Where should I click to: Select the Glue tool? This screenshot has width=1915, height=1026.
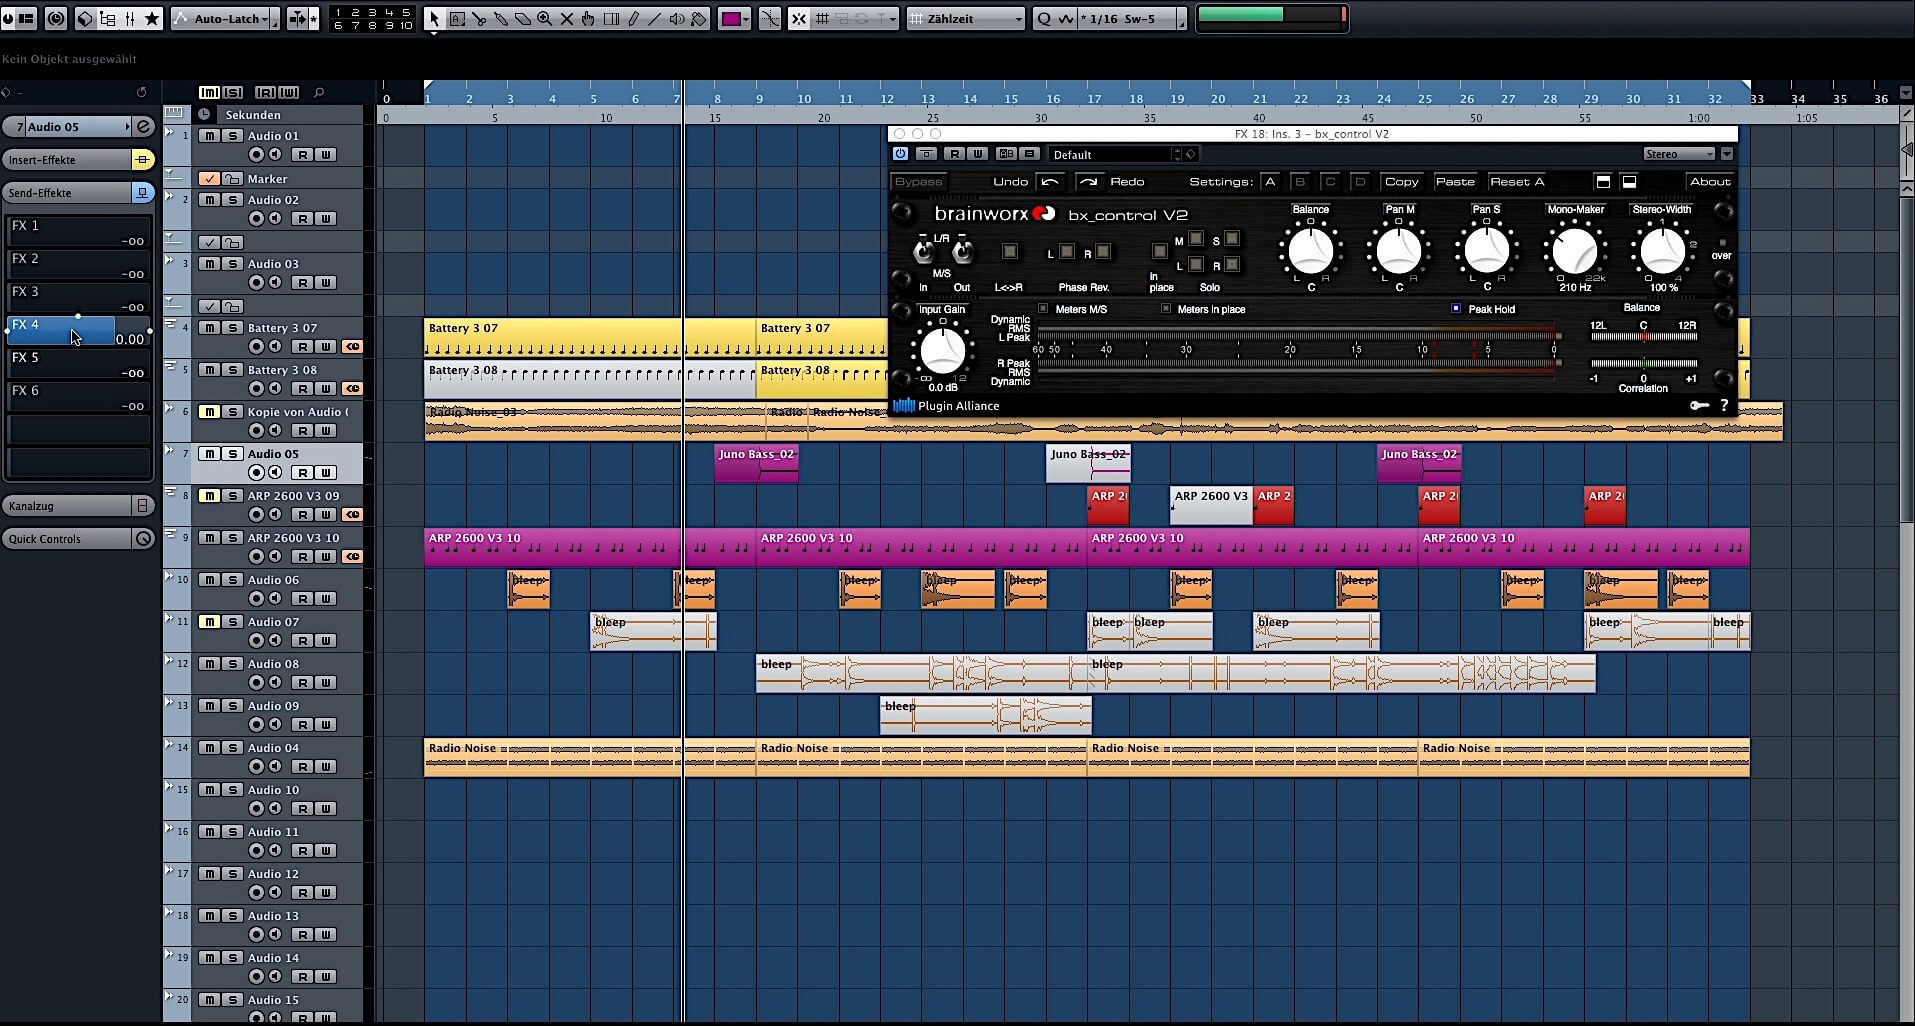501,18
